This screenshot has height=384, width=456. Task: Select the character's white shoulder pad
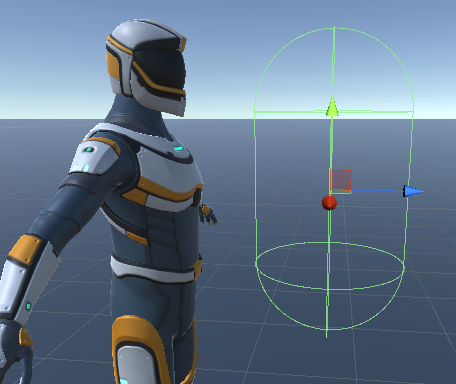(94, 156)
